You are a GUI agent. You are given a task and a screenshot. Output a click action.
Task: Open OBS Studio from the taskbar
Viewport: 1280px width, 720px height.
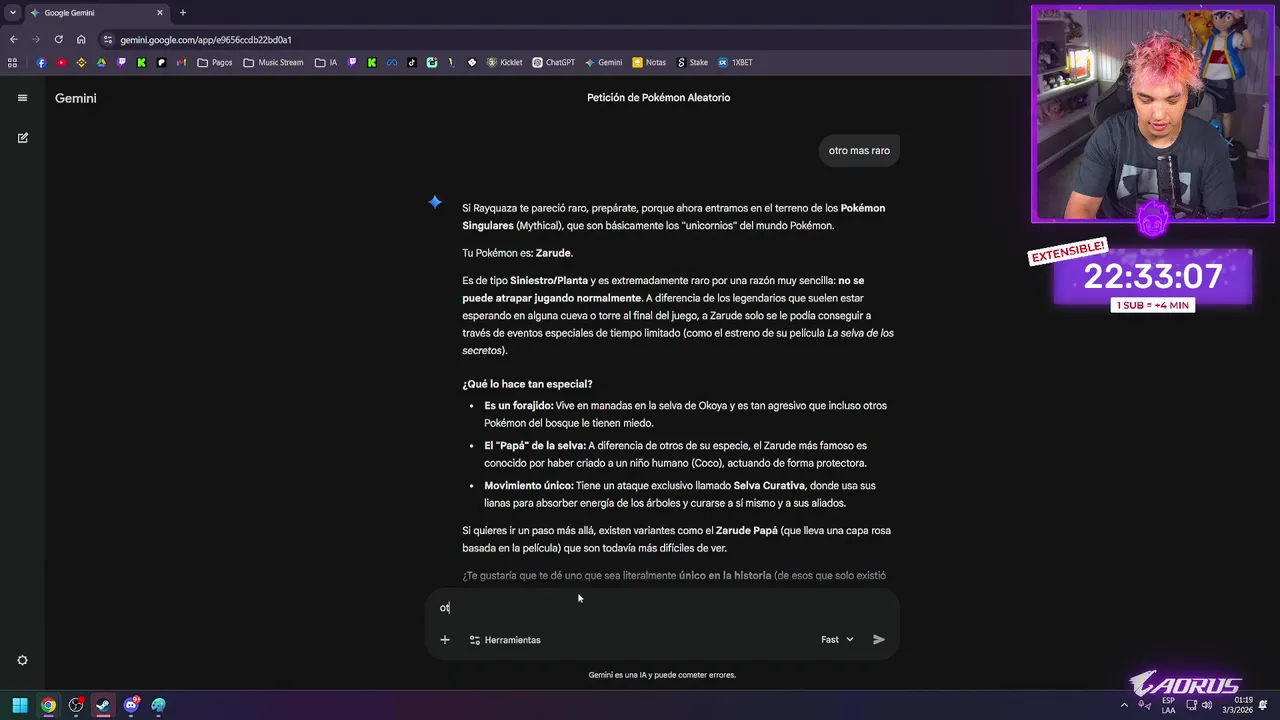coord(76,705)
